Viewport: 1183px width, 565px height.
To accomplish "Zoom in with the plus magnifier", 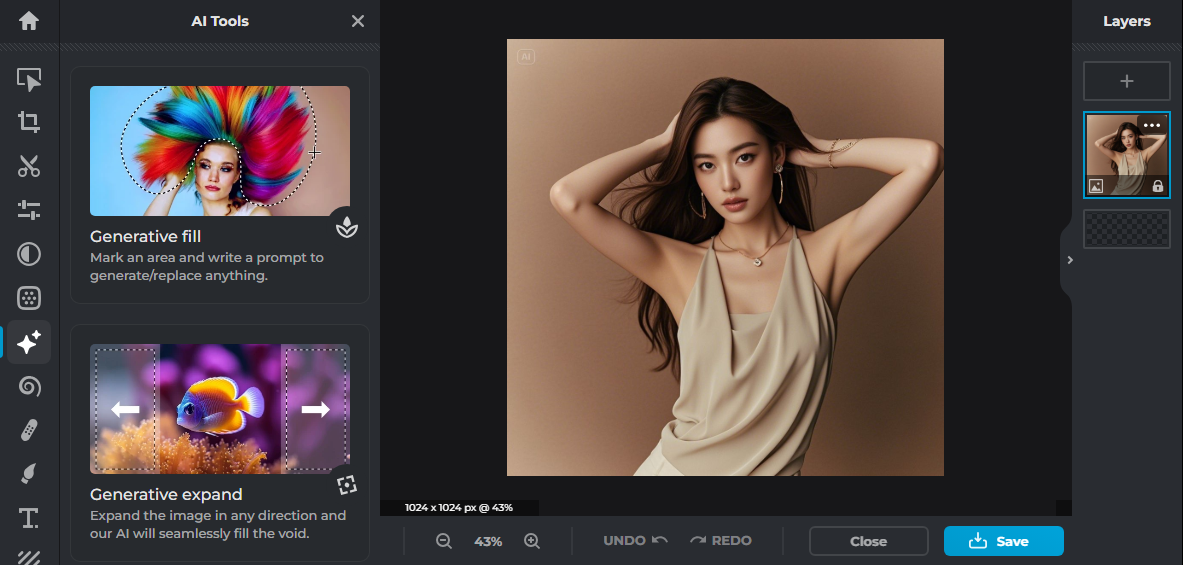I will (x=532, y=541).
